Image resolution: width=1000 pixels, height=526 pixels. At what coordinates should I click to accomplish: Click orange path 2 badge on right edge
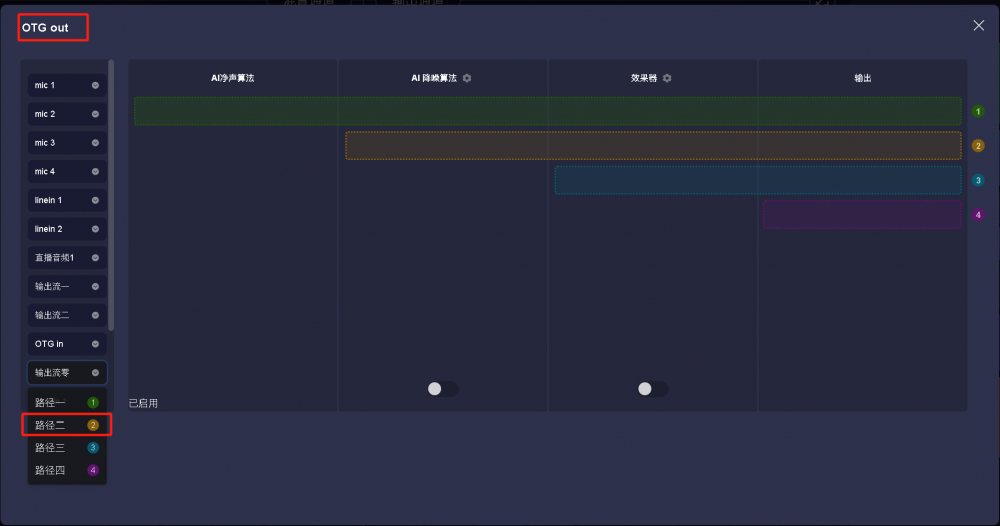(x=978, y=146)
